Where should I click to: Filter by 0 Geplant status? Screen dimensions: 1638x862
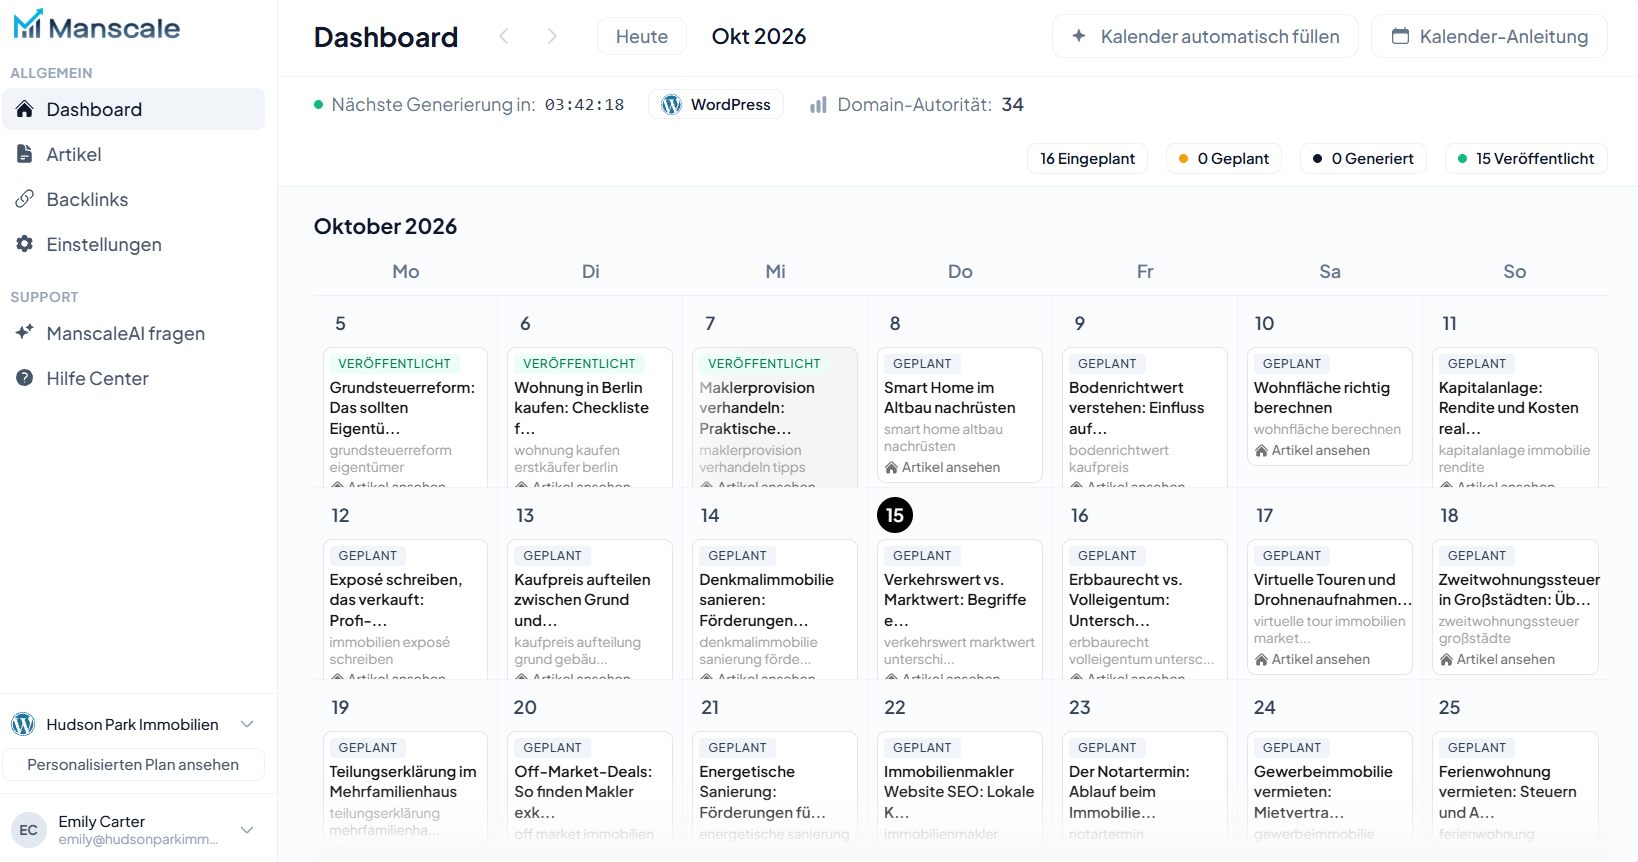(x=1224, y=158)
